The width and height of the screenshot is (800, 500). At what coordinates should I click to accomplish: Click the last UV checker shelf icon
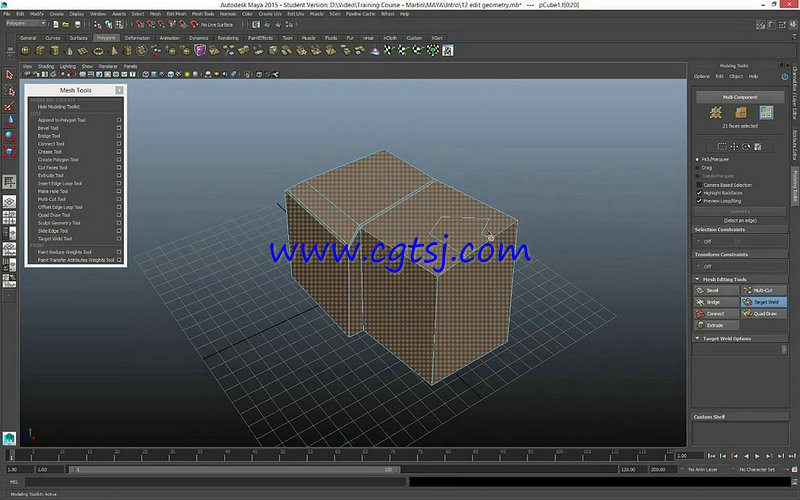[x=447, y=50]
